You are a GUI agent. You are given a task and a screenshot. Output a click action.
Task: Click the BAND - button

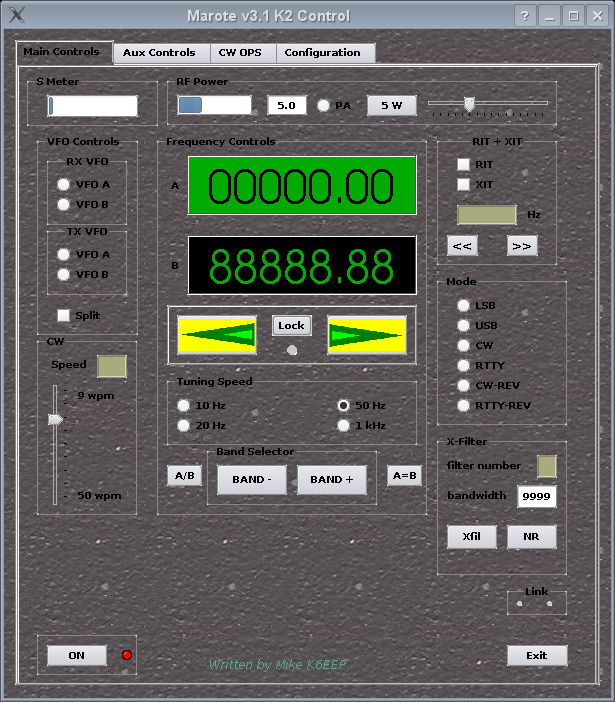pos(252,479)
